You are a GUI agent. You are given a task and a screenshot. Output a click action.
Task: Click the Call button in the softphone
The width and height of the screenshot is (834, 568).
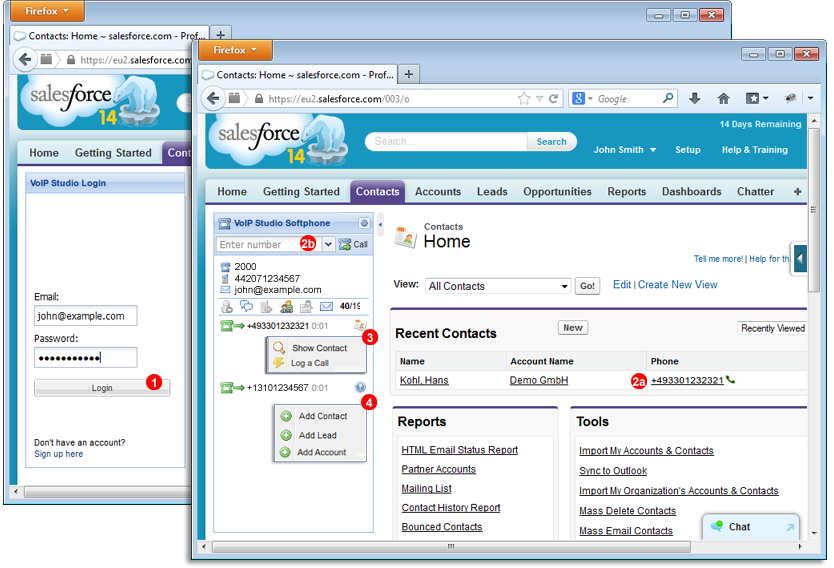pos(353,244)
